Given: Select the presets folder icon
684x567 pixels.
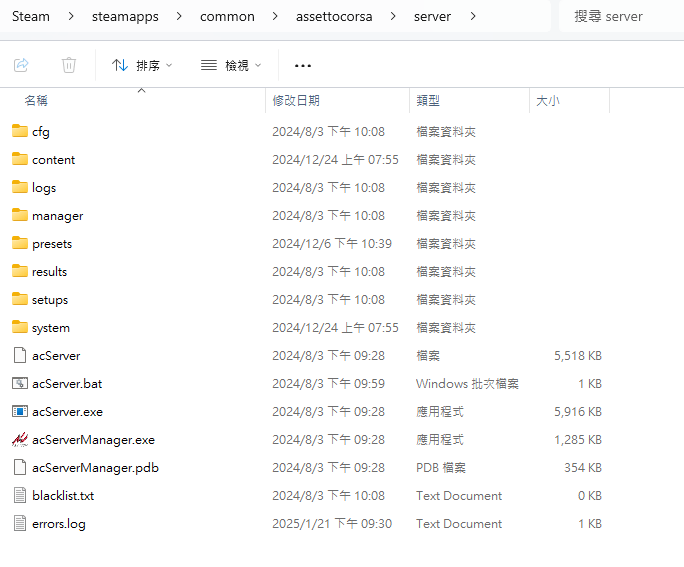Looking at the screenshot, I should click(20, 243).
